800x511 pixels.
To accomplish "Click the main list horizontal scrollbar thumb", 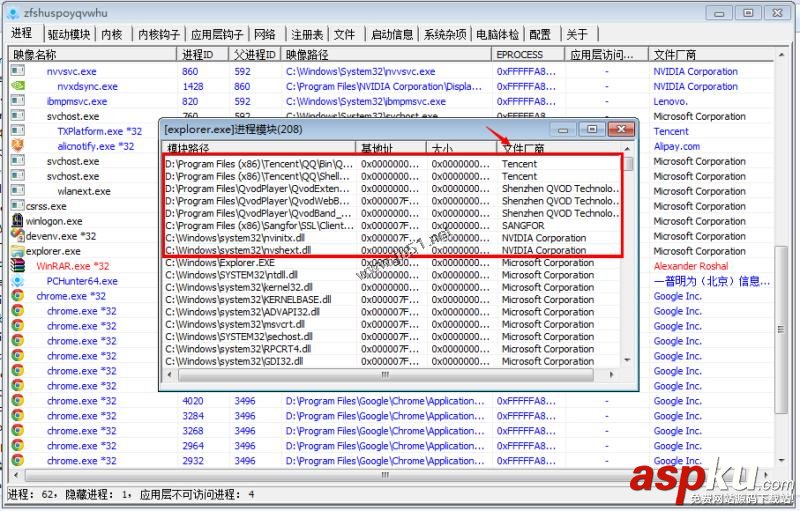I will tap(385, 475).
